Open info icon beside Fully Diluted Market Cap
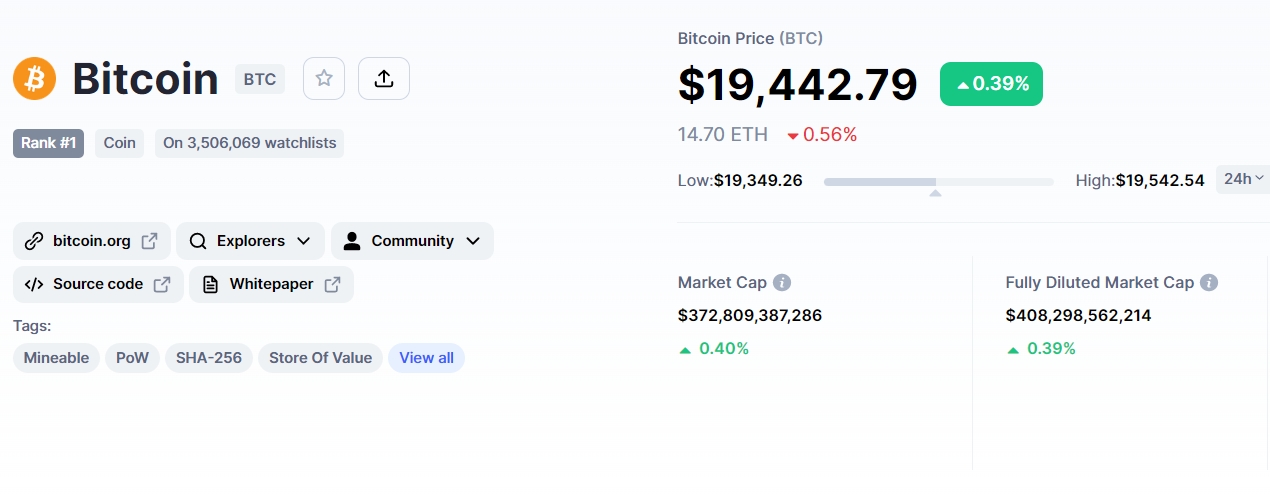This screenshot has height=495, width=1270. point(1209,283)
